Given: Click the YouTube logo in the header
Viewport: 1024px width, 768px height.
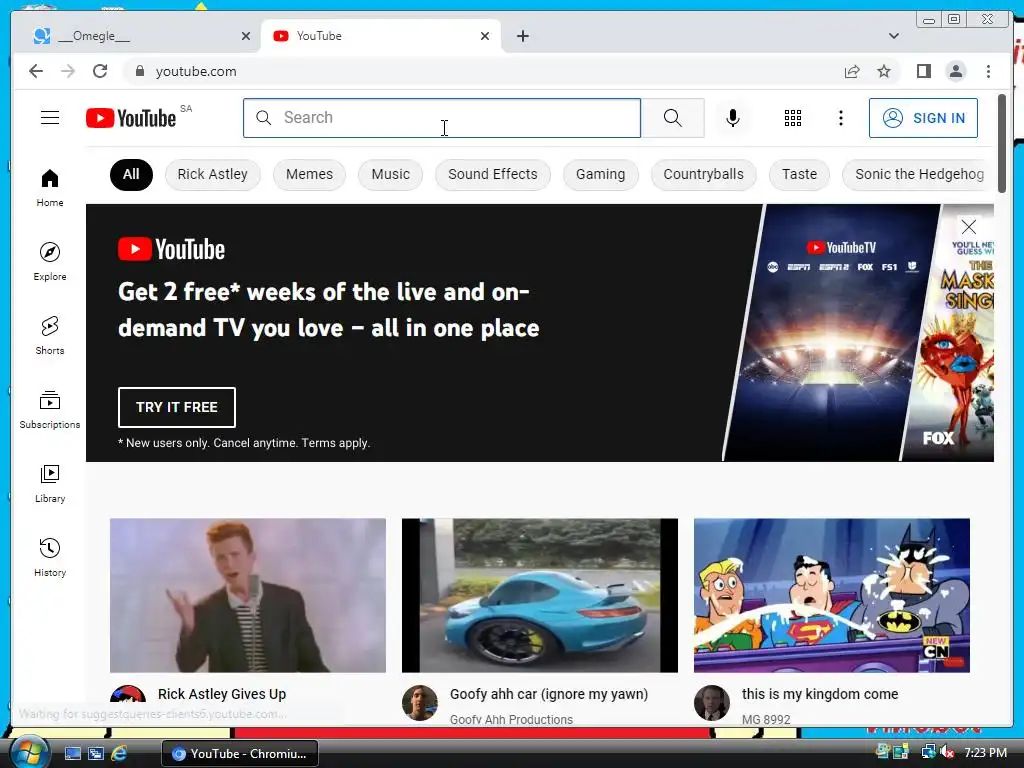Looking at the screenshot, I should [131, 118].
